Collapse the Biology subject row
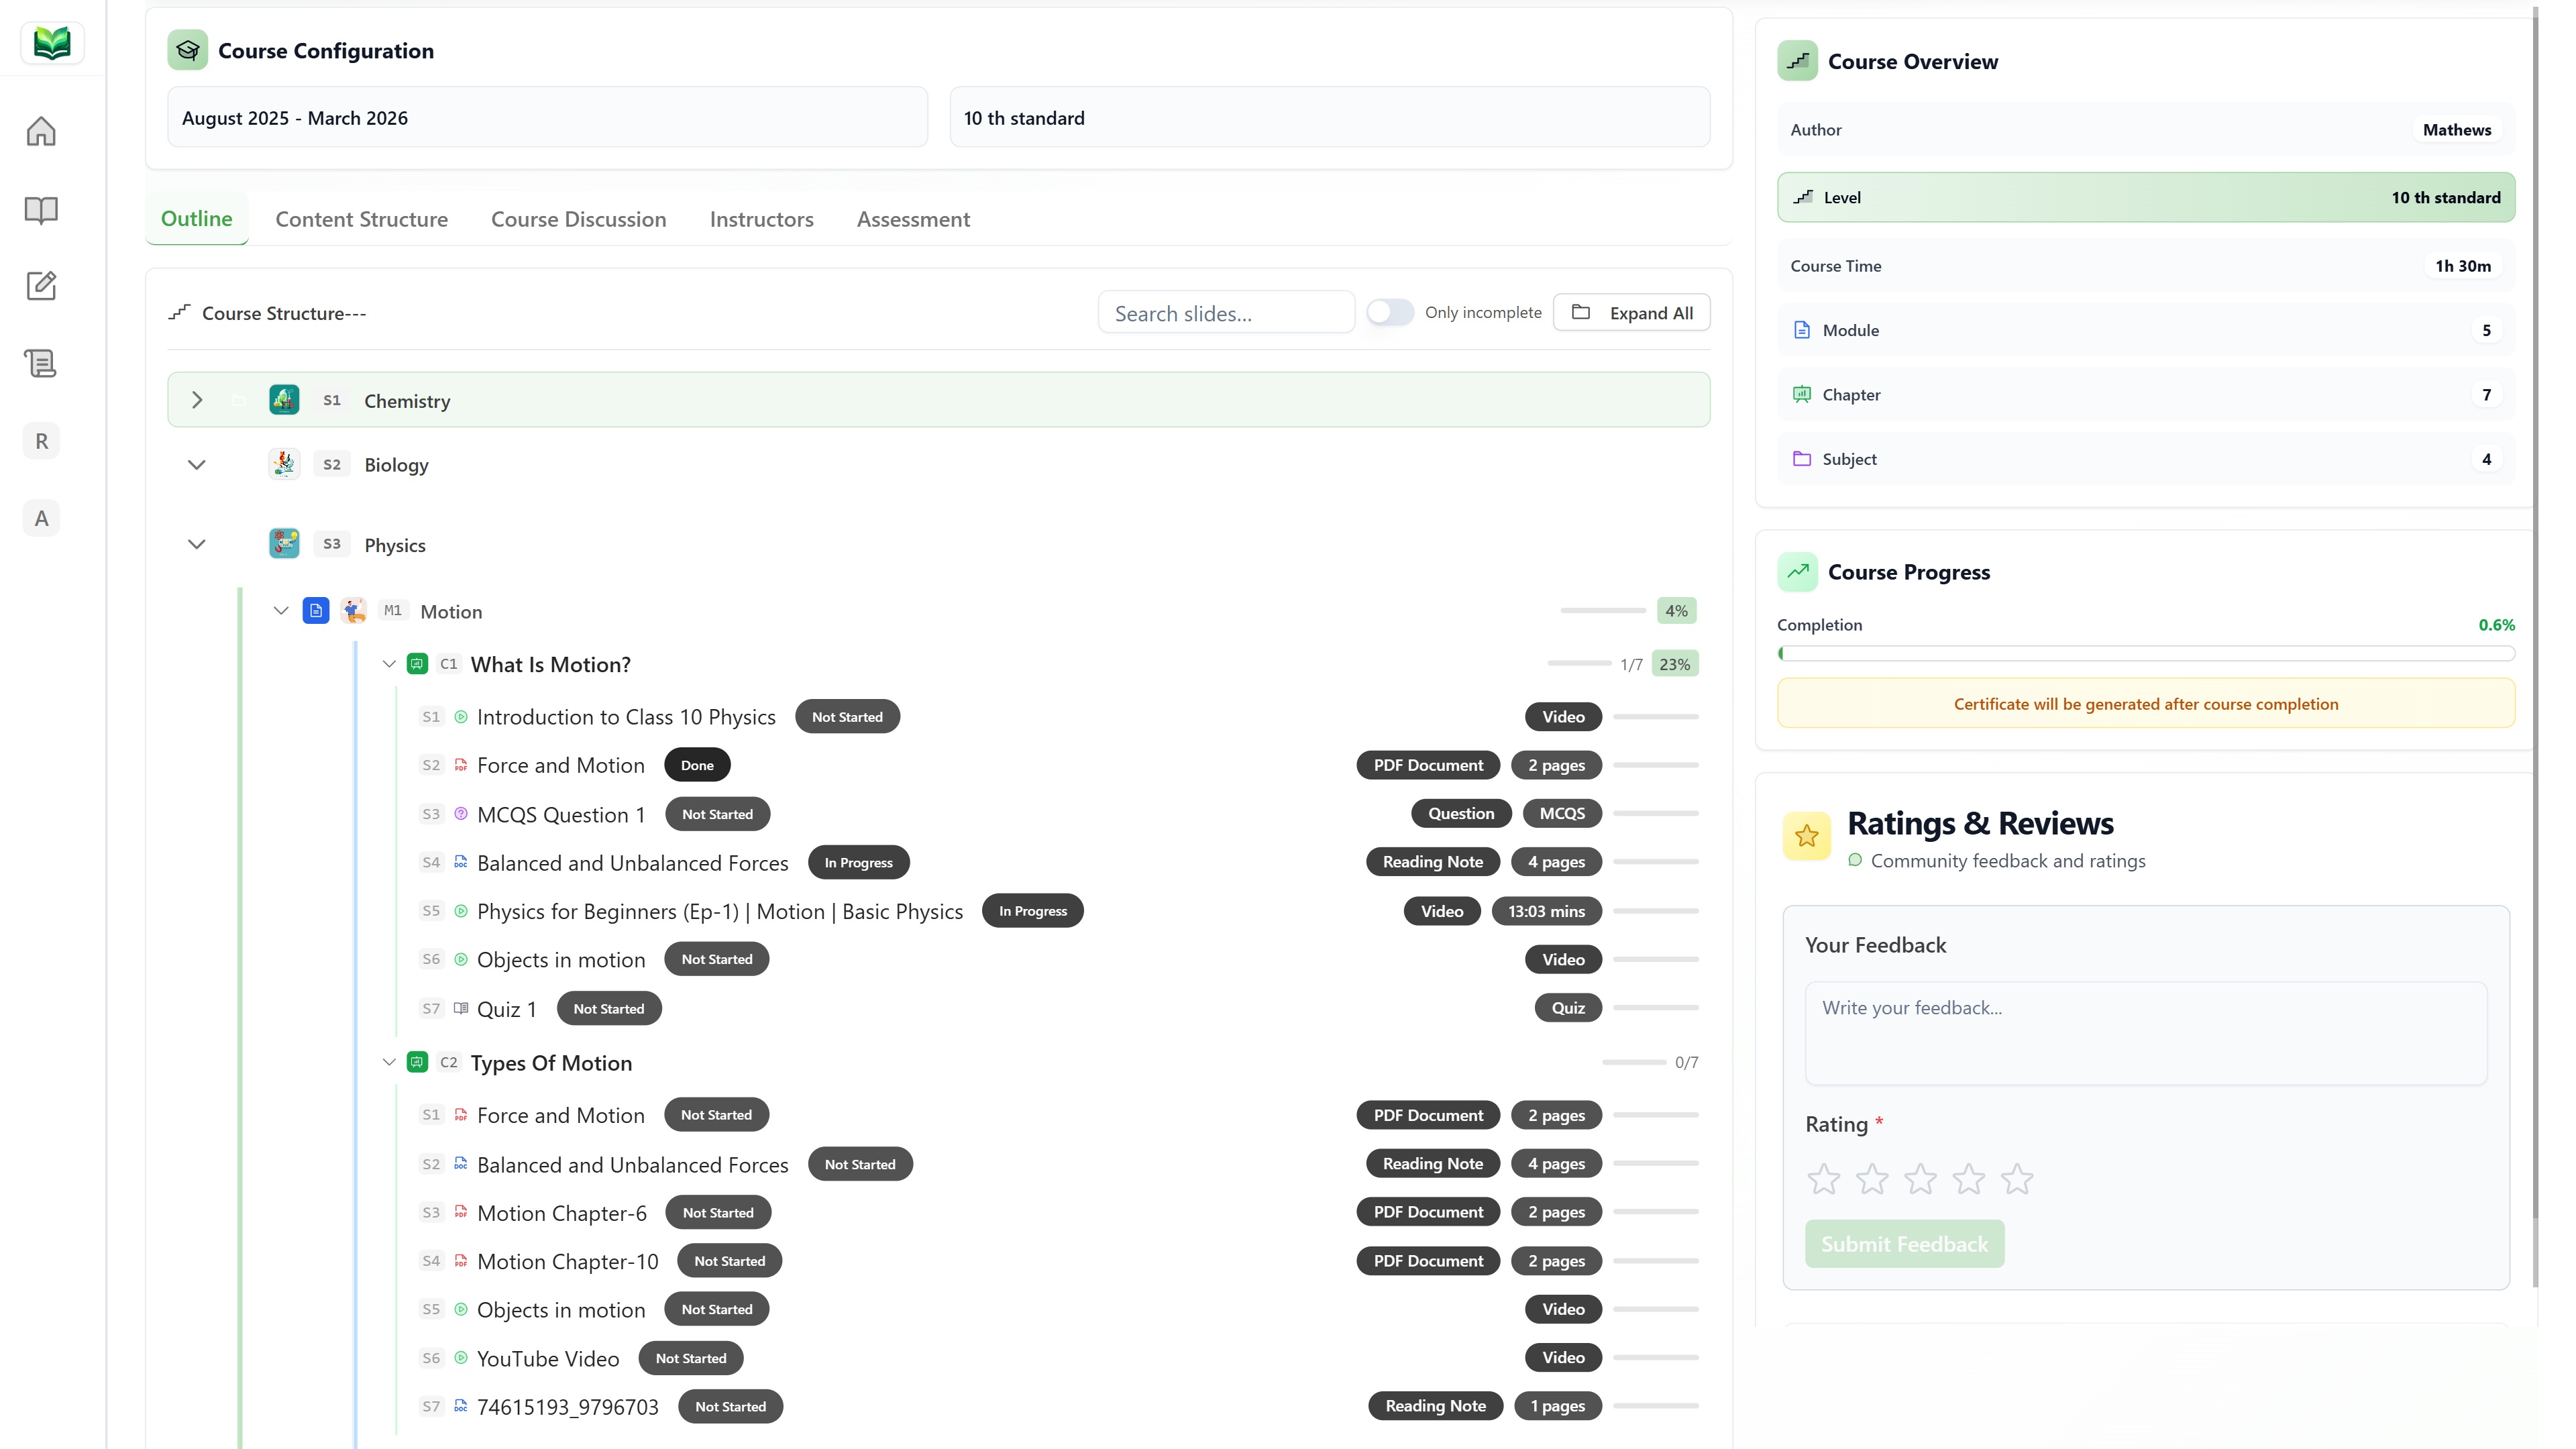The image size is (2576, 1449). coord(197,464)
